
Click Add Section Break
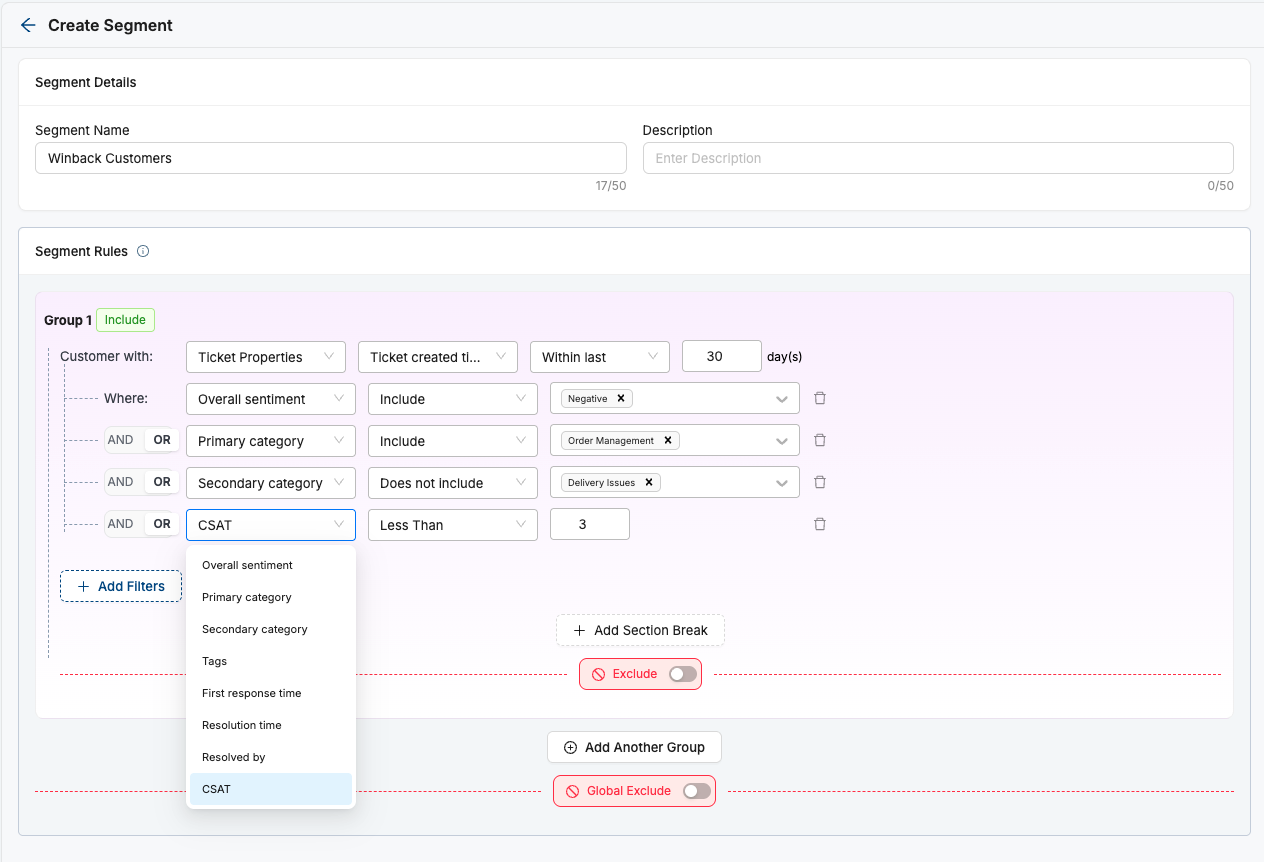(x=640, y=630)
